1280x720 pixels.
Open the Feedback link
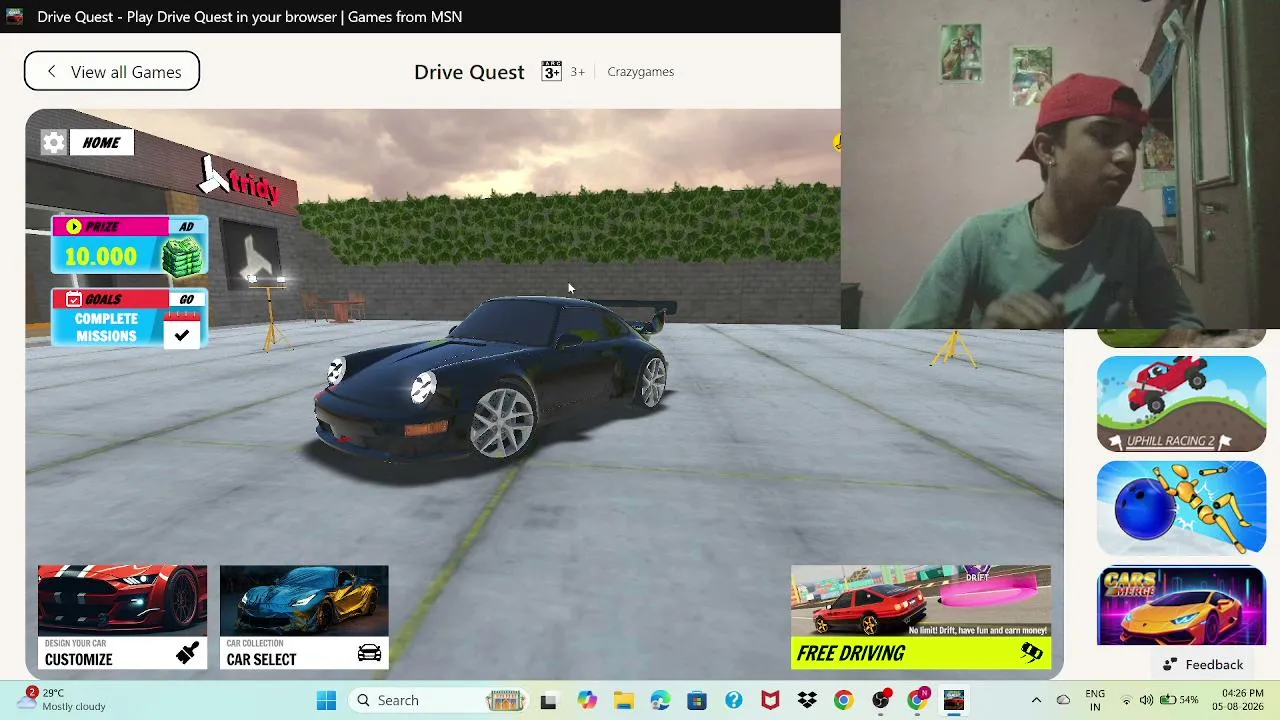(1203, 665)
